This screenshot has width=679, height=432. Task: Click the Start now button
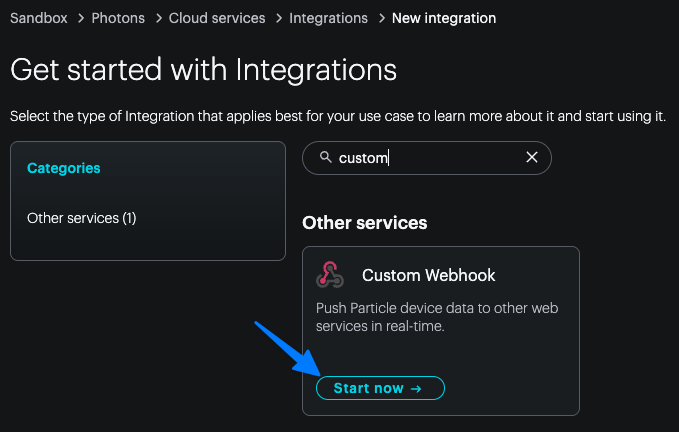[x=380, y=388]
